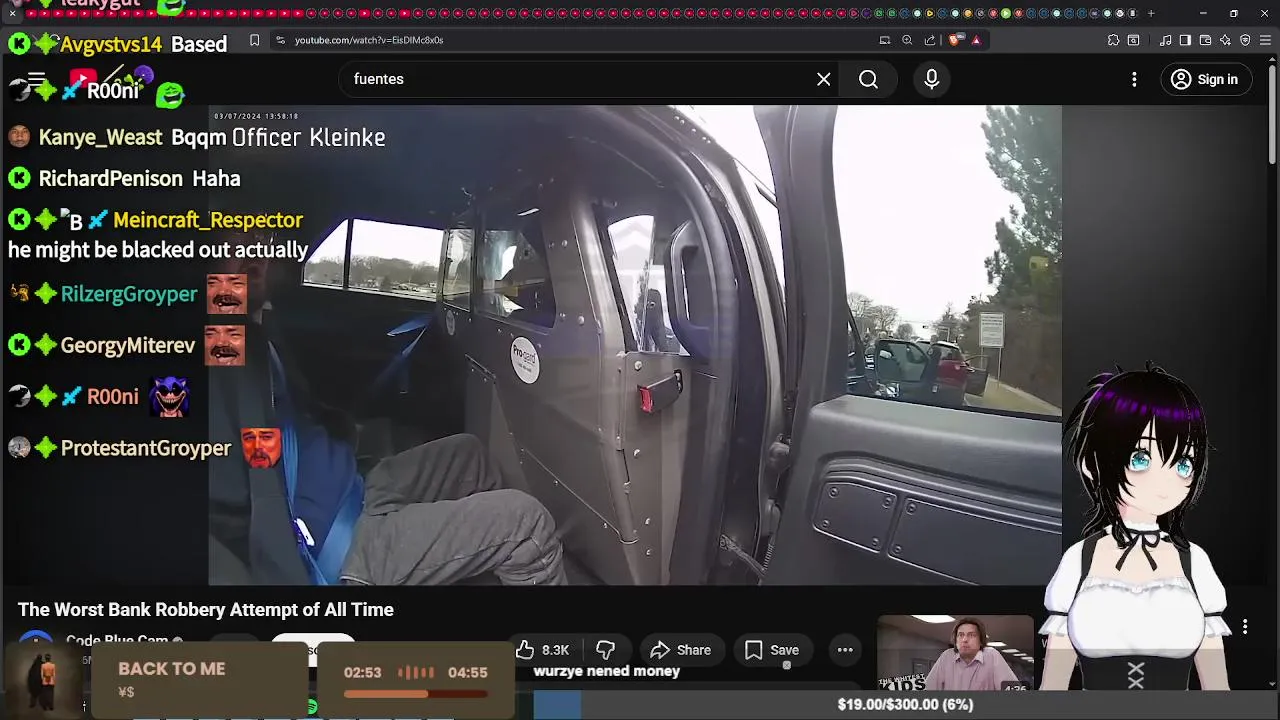
Task: Bookmark this page with bookmark icon
Action: click(x=254, y=40)
